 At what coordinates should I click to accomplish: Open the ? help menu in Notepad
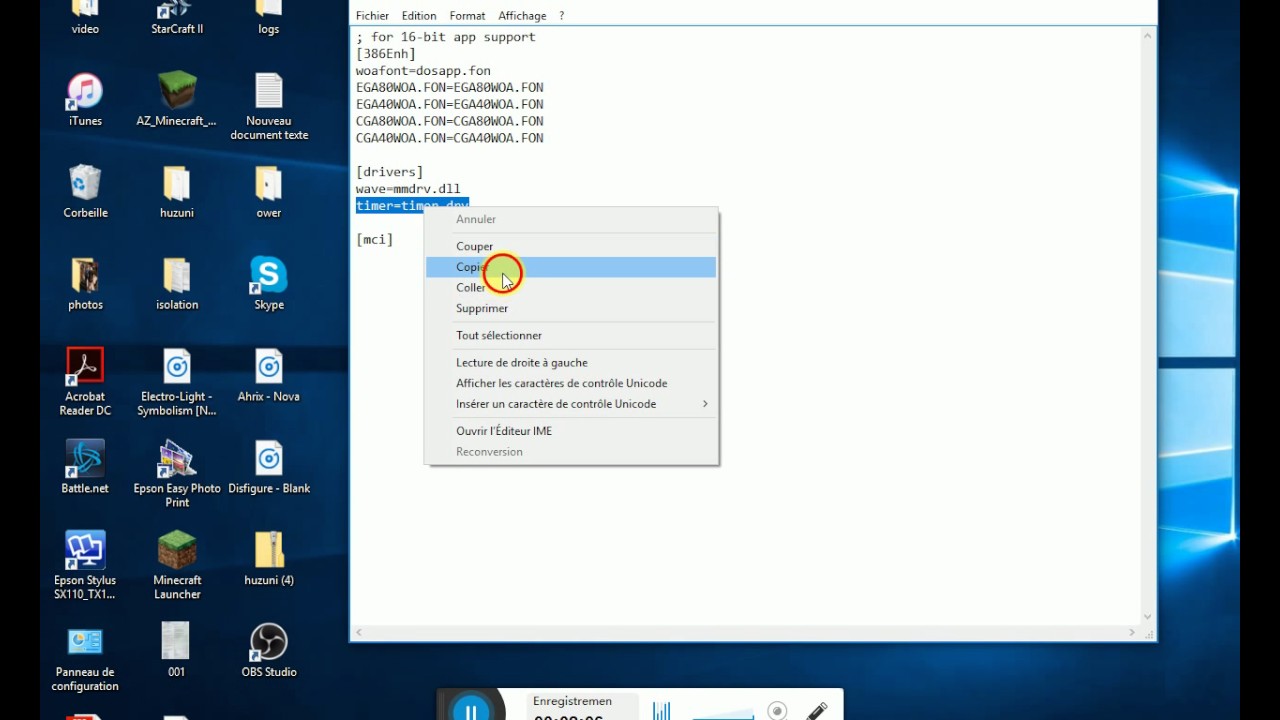(x=561, y=16)
